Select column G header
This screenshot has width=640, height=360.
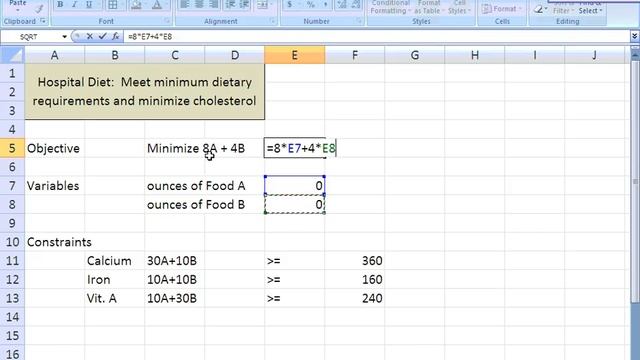[415, 55]
